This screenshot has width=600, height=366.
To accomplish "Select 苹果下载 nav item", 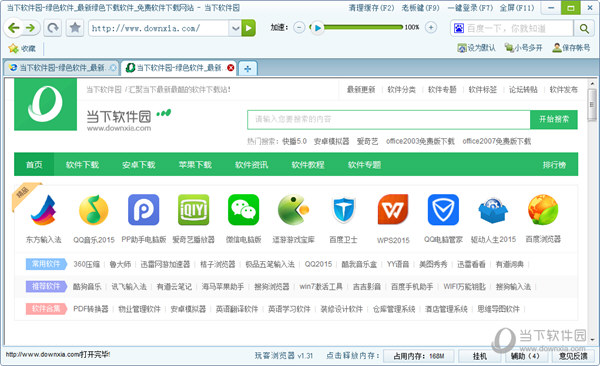I will pos(195,165).
